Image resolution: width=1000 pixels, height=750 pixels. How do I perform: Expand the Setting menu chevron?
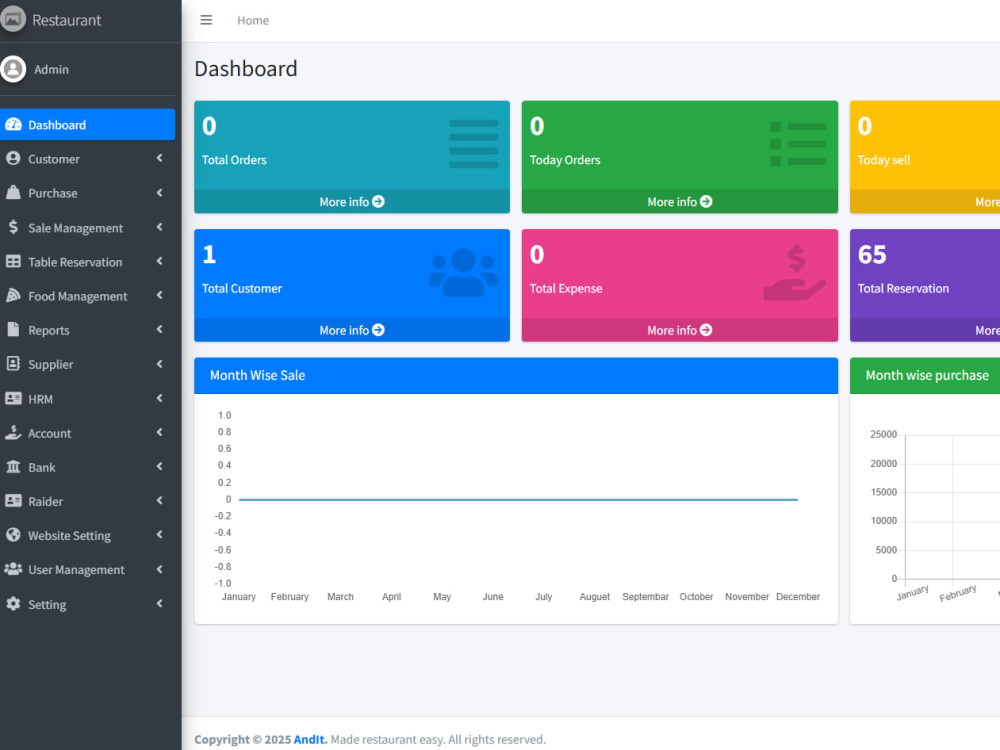coord(159,603)
